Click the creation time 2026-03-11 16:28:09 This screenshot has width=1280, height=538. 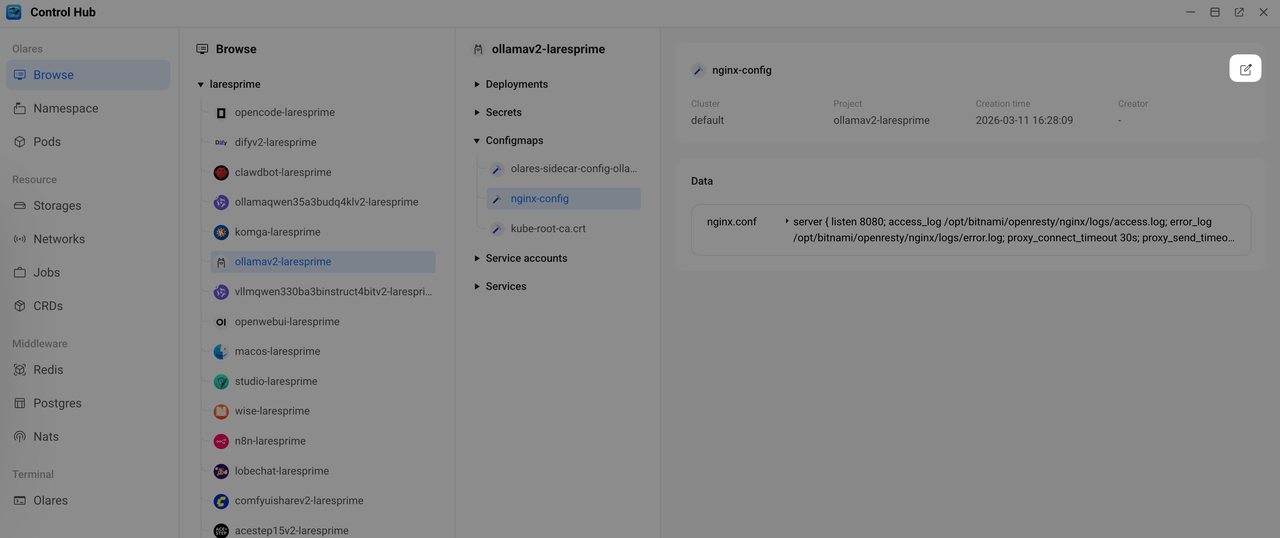tap(1024, 120)
